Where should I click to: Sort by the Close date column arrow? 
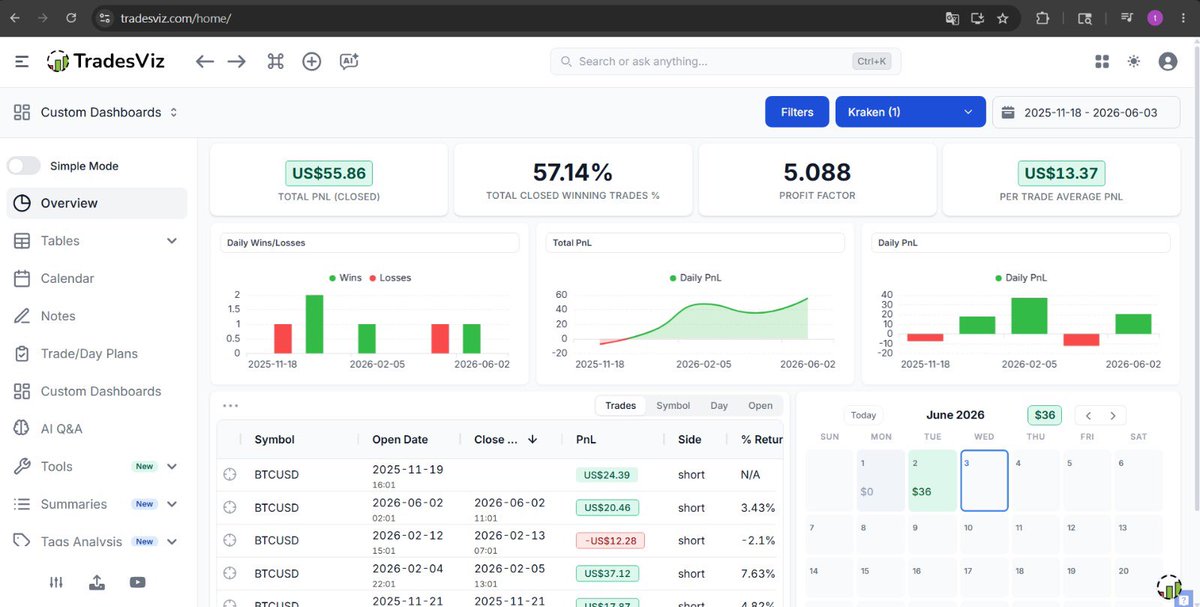[x=532, y=439]
